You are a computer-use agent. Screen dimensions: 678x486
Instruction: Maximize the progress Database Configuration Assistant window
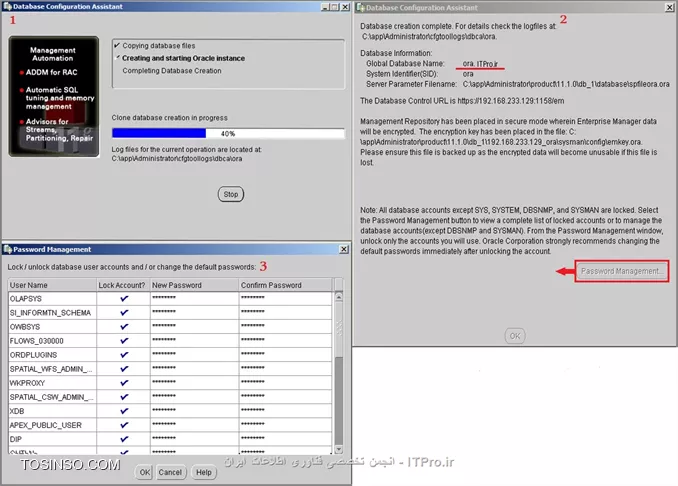[x=335, y=7]
